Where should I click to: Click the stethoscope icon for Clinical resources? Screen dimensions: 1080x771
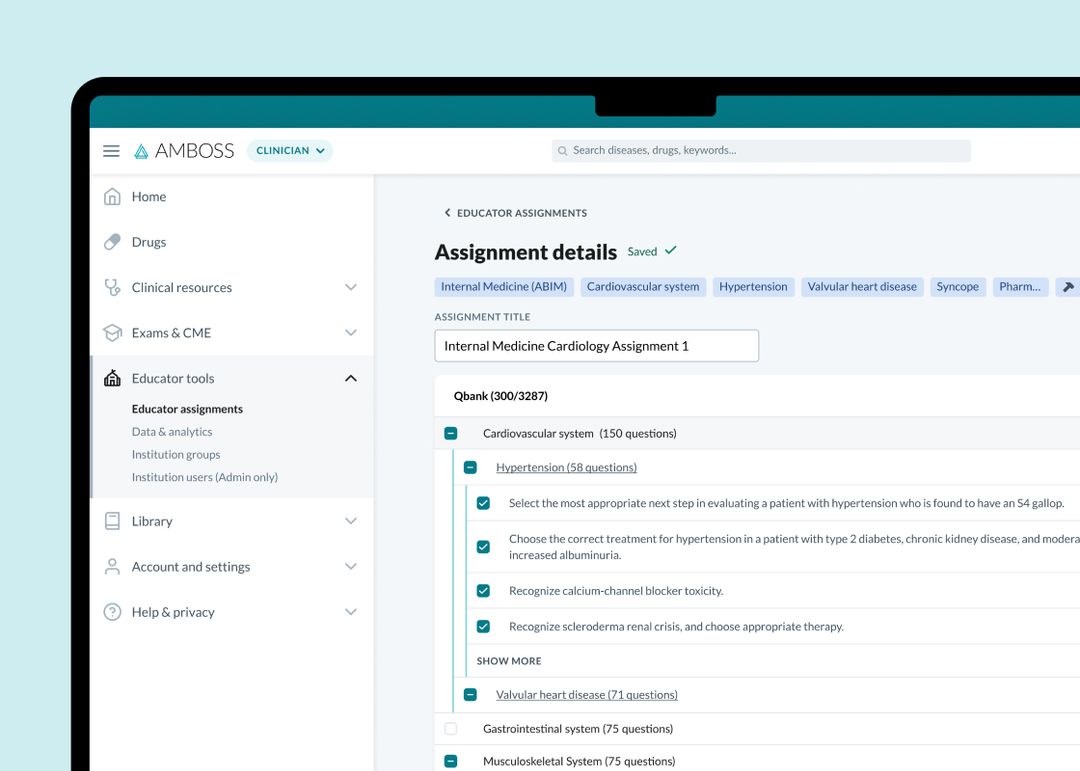coord(112,287)
